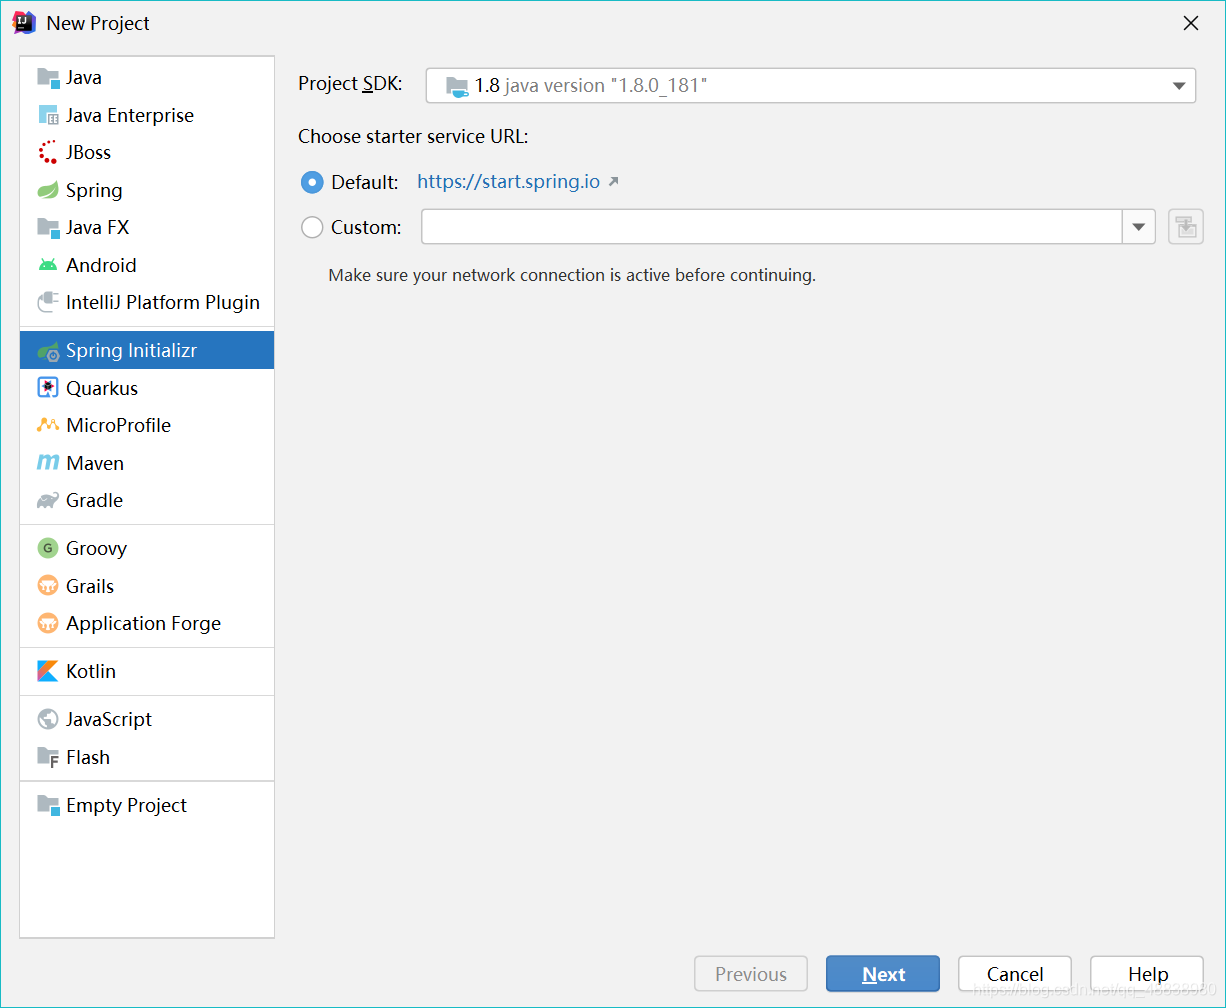This screenshot has width=1226, height=1008.
Task: Select the Custom service URL radio button
Action: click(312, 227)
